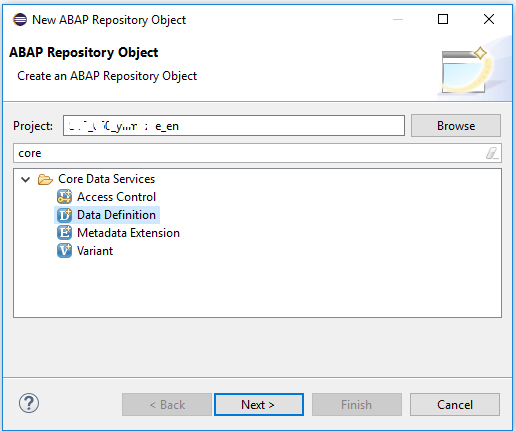
Task: Click the Eclipse icon in title bar
Action: [20, 20]
